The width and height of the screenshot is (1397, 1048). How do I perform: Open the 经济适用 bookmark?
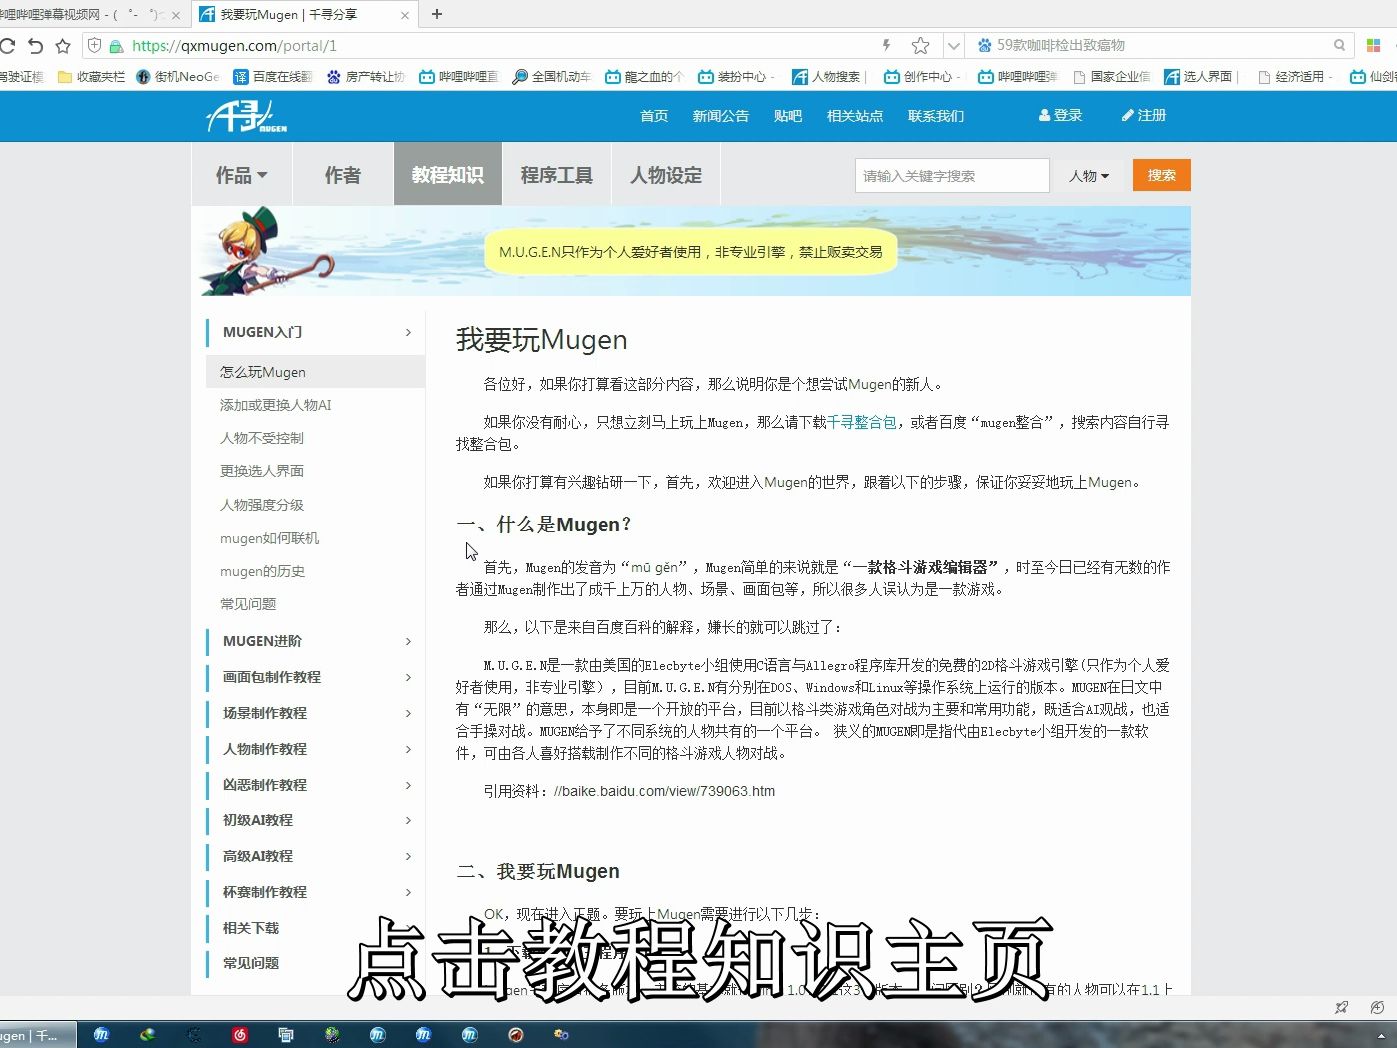click(x=1296, y=77)
